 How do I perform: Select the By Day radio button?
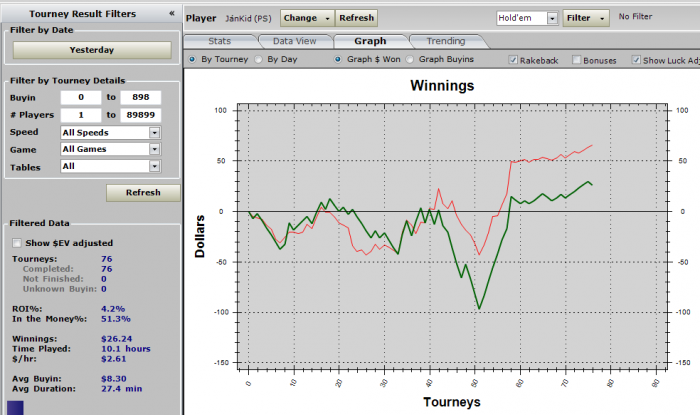tap(258, 59)
